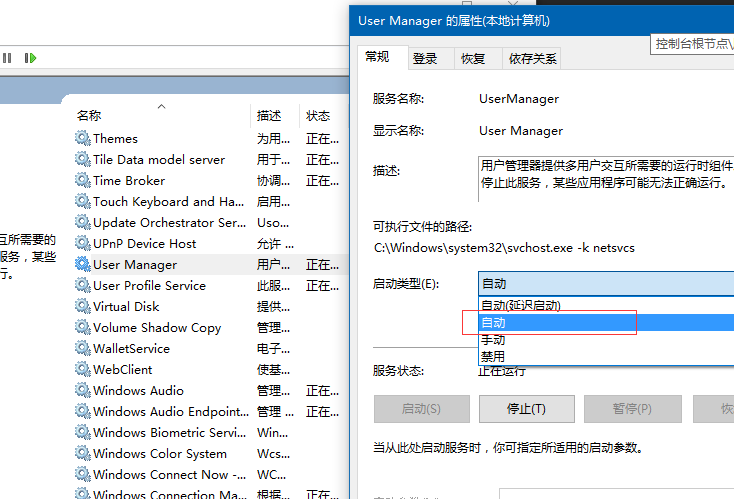Click the 状态 column header
This screenshot has width=734, height=499.
click(x=318, y=116)
